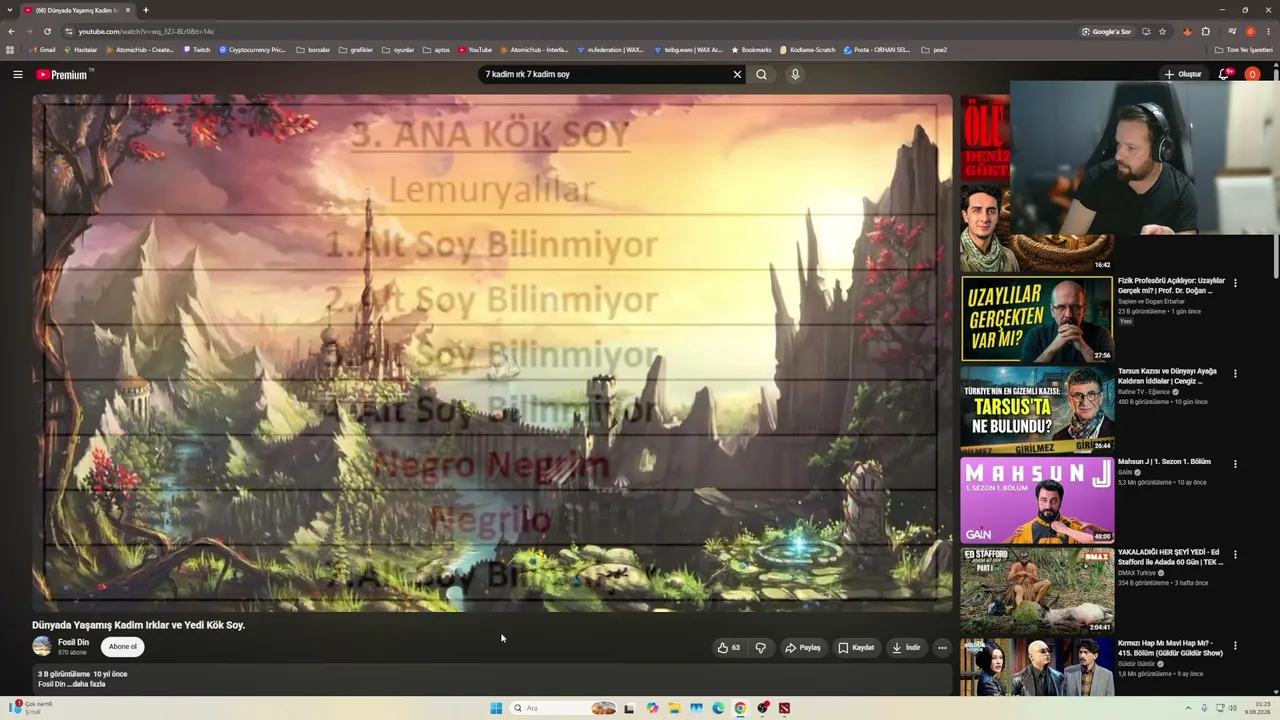Share the video via Paylaş

803,647
